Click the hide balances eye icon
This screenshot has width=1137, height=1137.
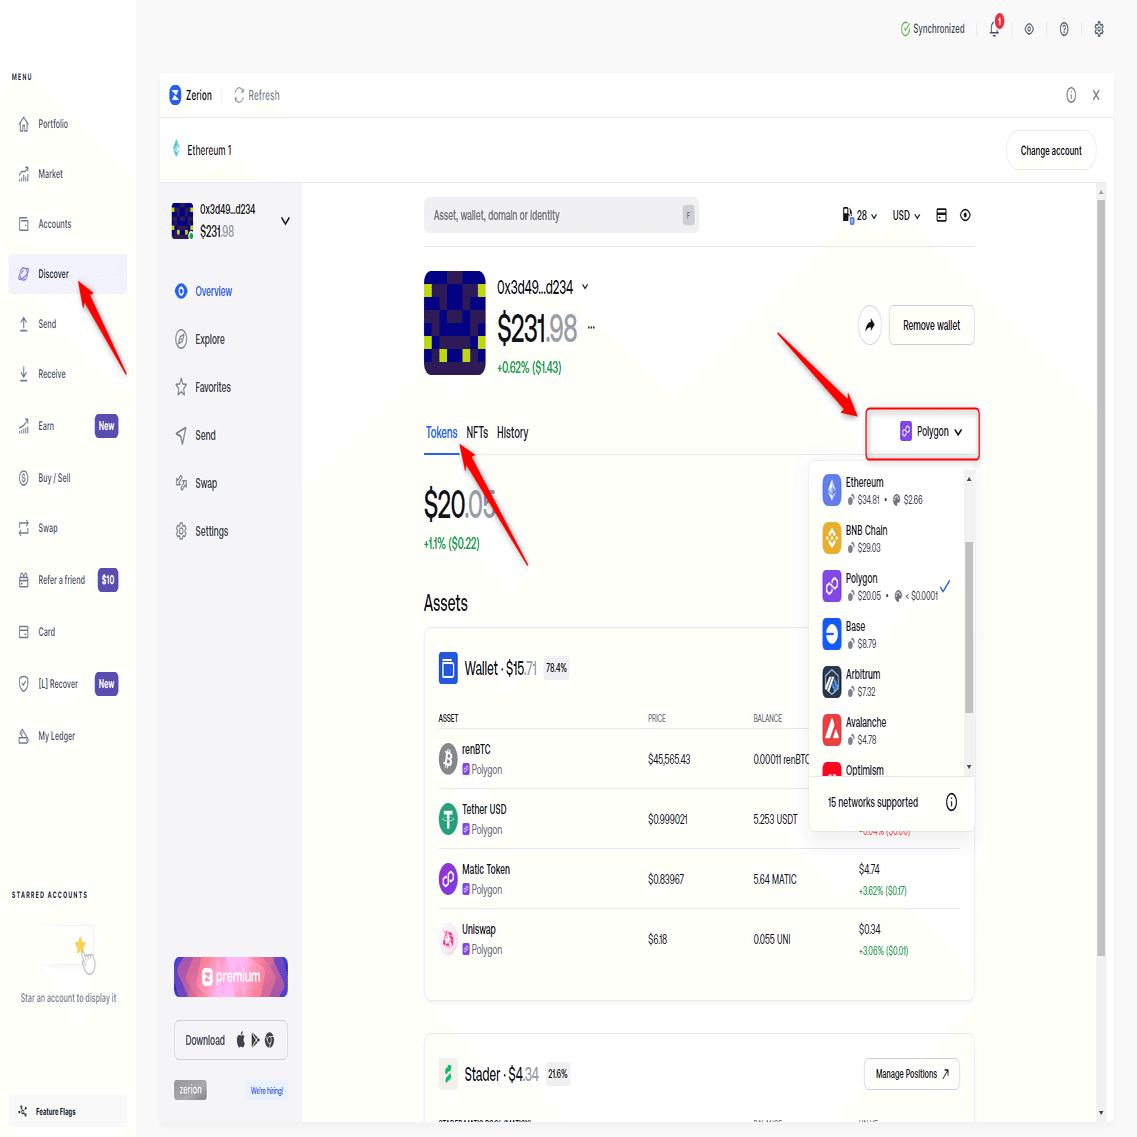965,215
